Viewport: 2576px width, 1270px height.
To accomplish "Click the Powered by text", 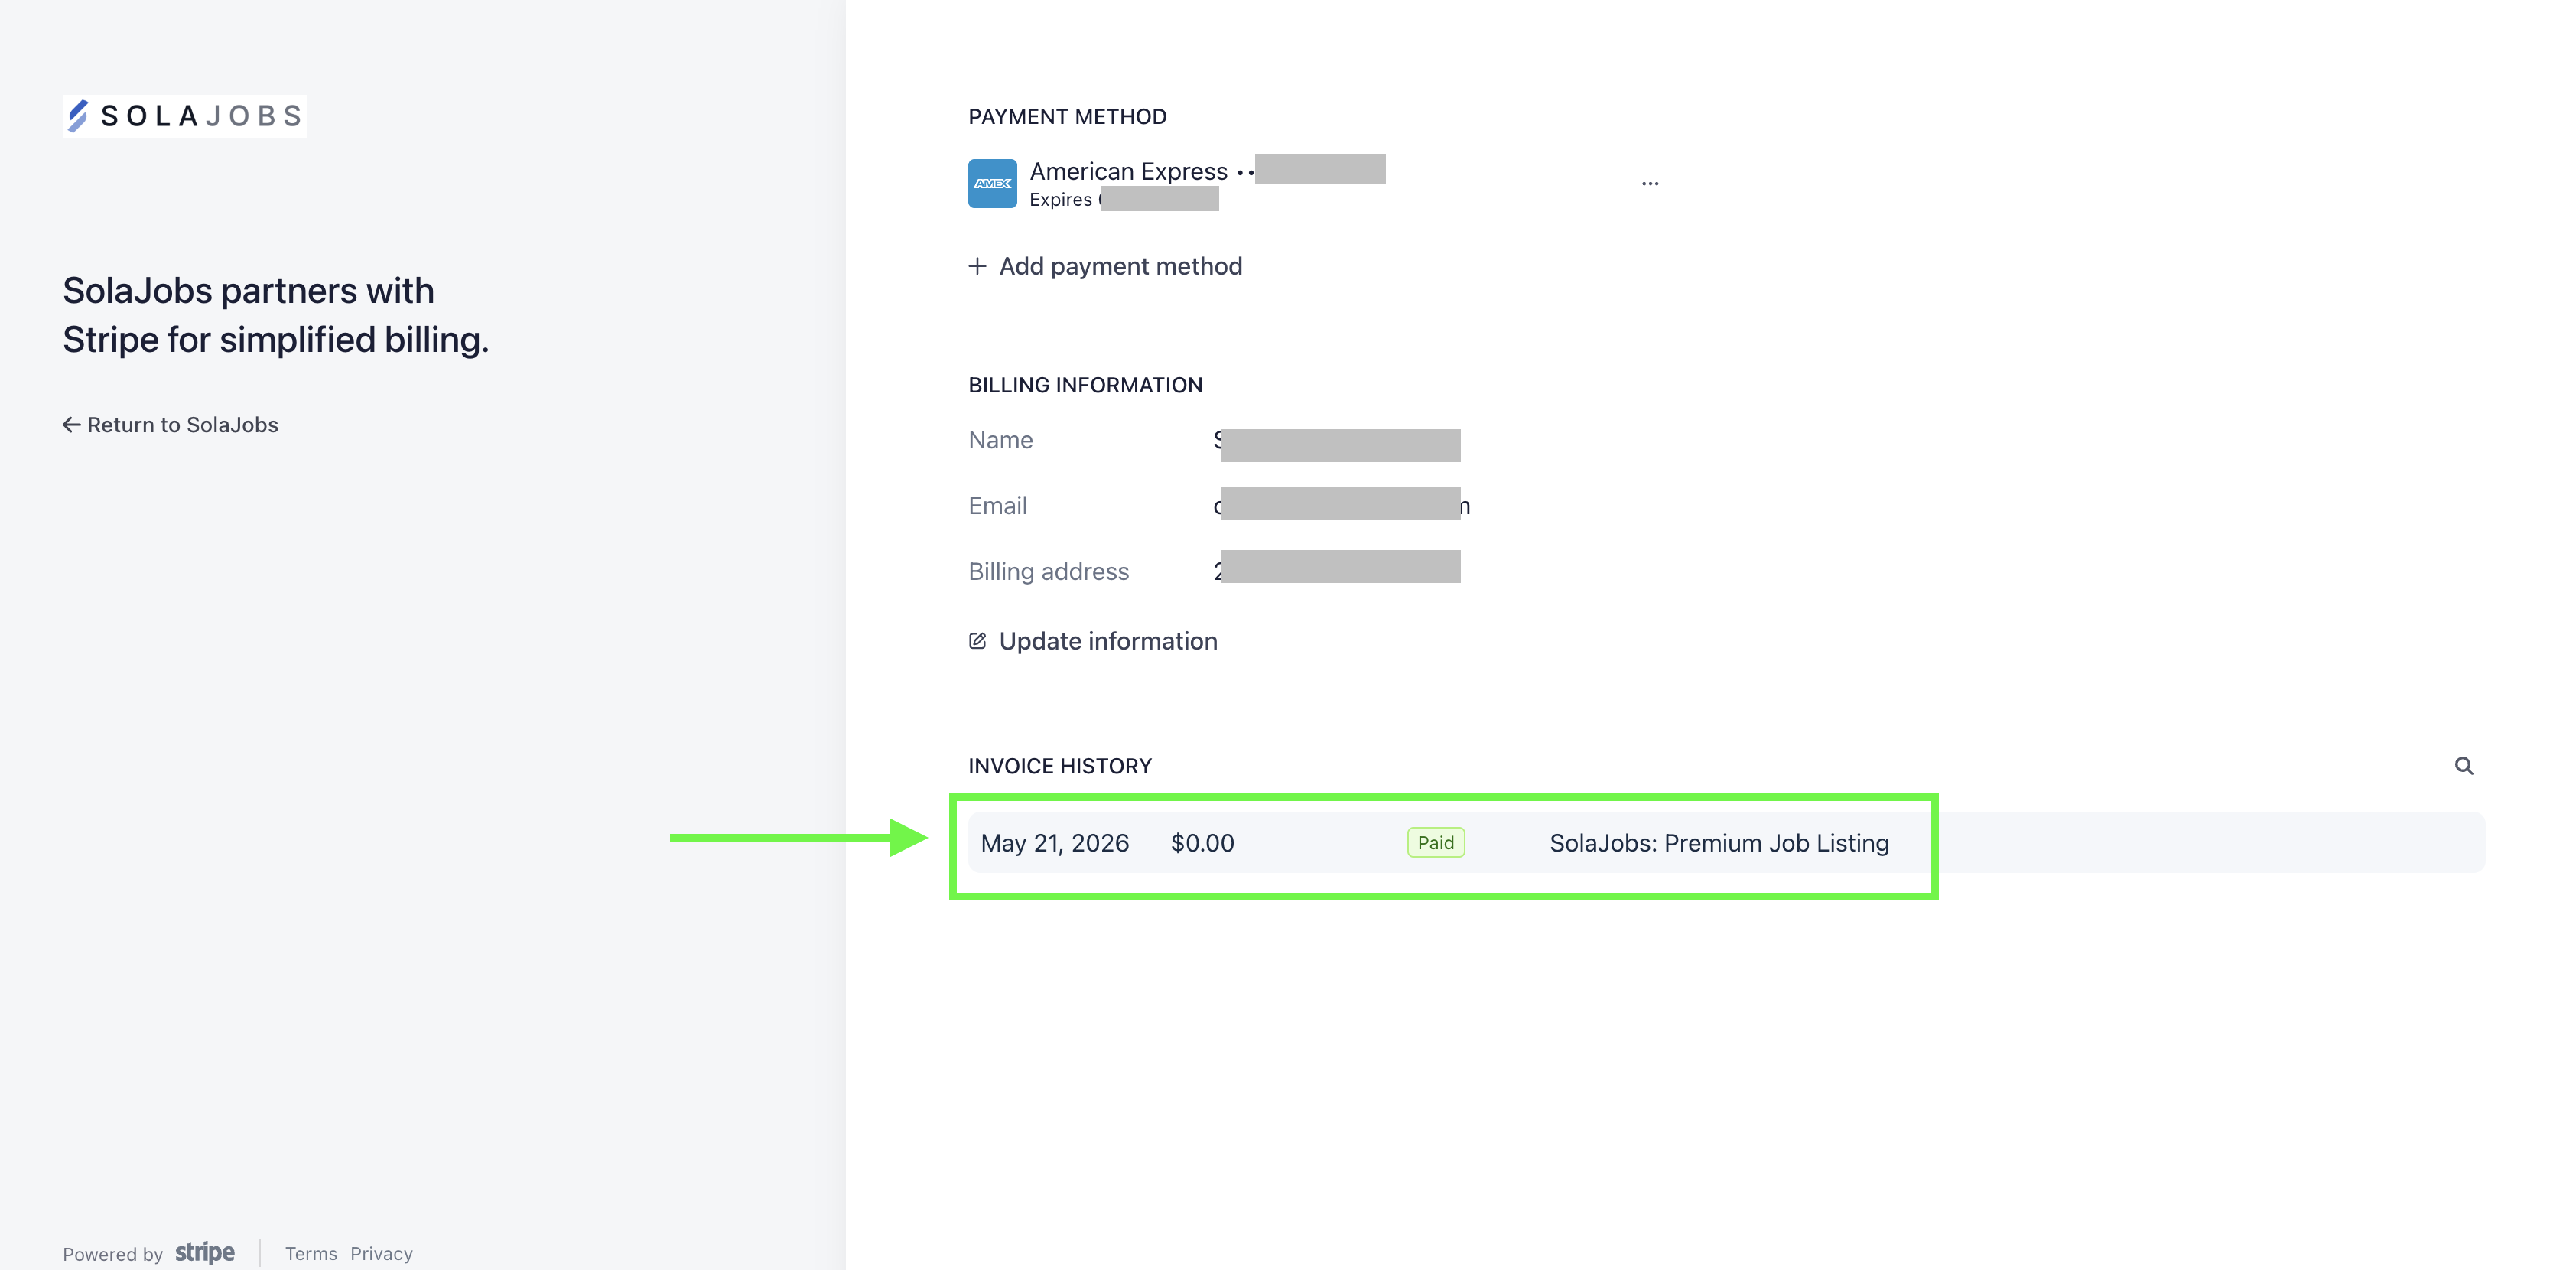I will click(113, 1255).
